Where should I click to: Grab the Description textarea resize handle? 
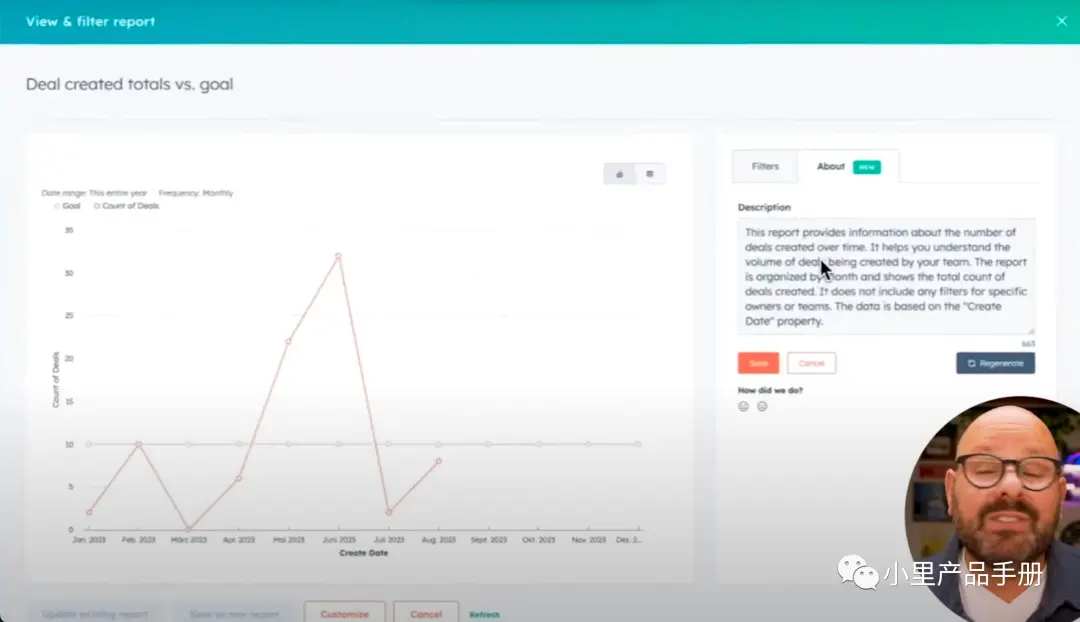click(1031, 331)
